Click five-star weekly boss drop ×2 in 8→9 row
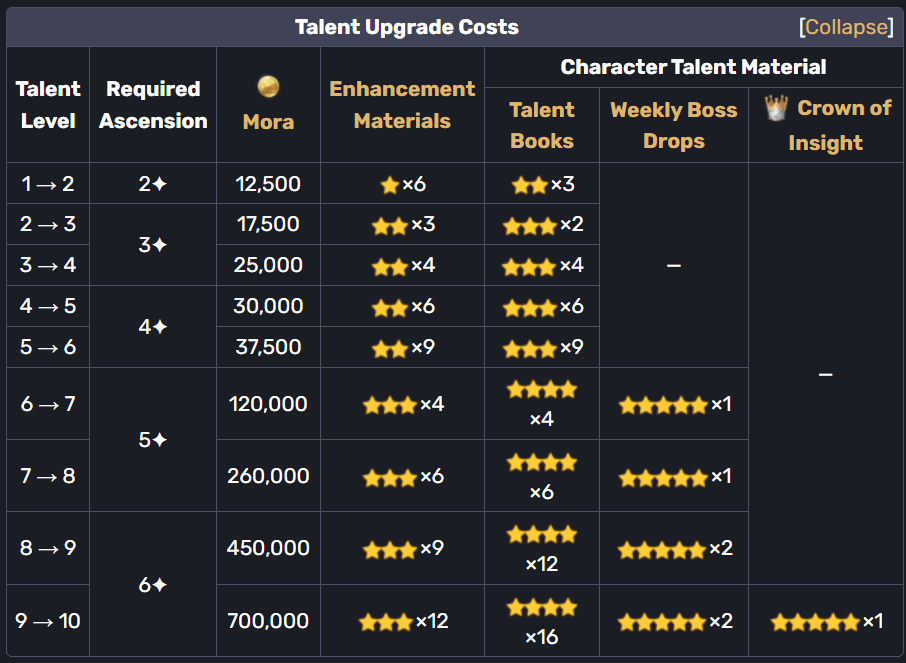 click(x=662, y=550)
